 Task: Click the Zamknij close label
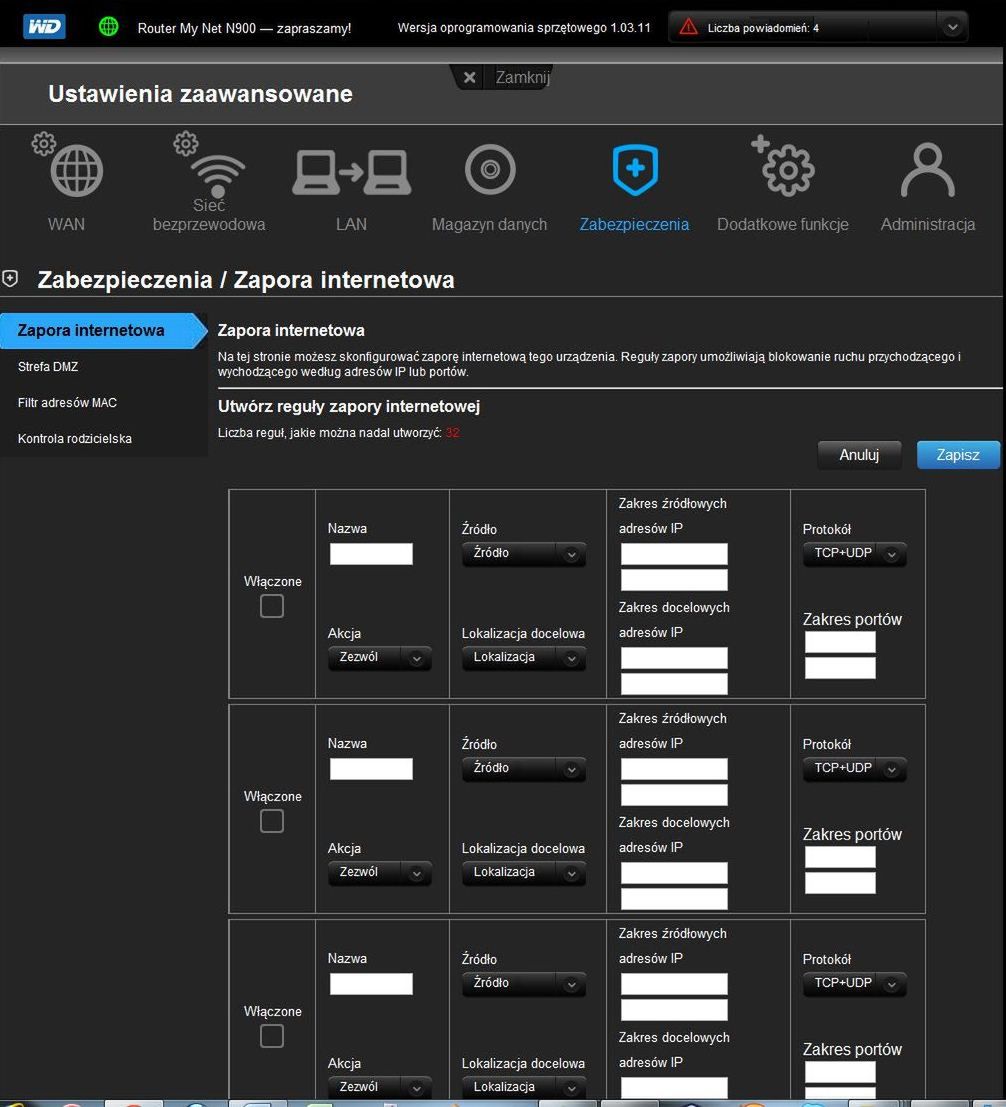click(522, 77)
